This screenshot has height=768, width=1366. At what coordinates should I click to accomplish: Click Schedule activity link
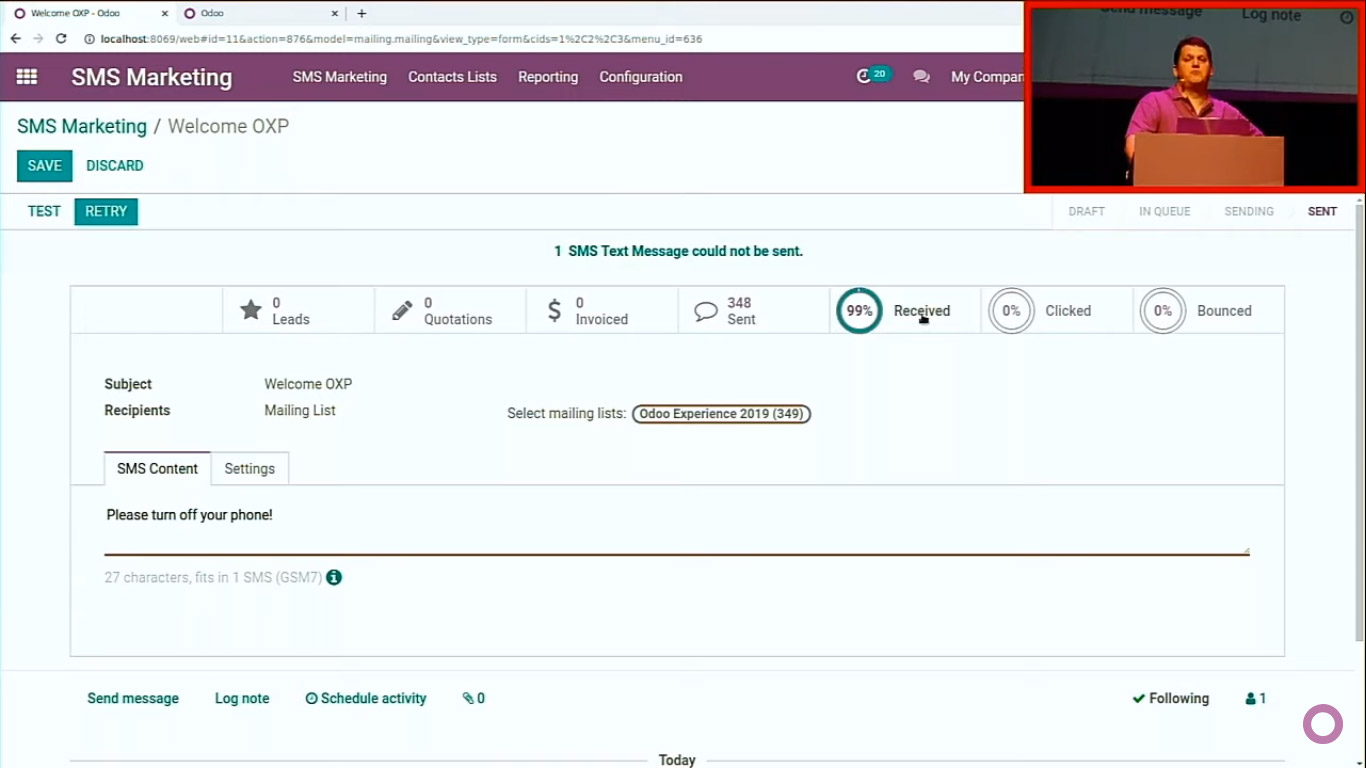[366, 698]
